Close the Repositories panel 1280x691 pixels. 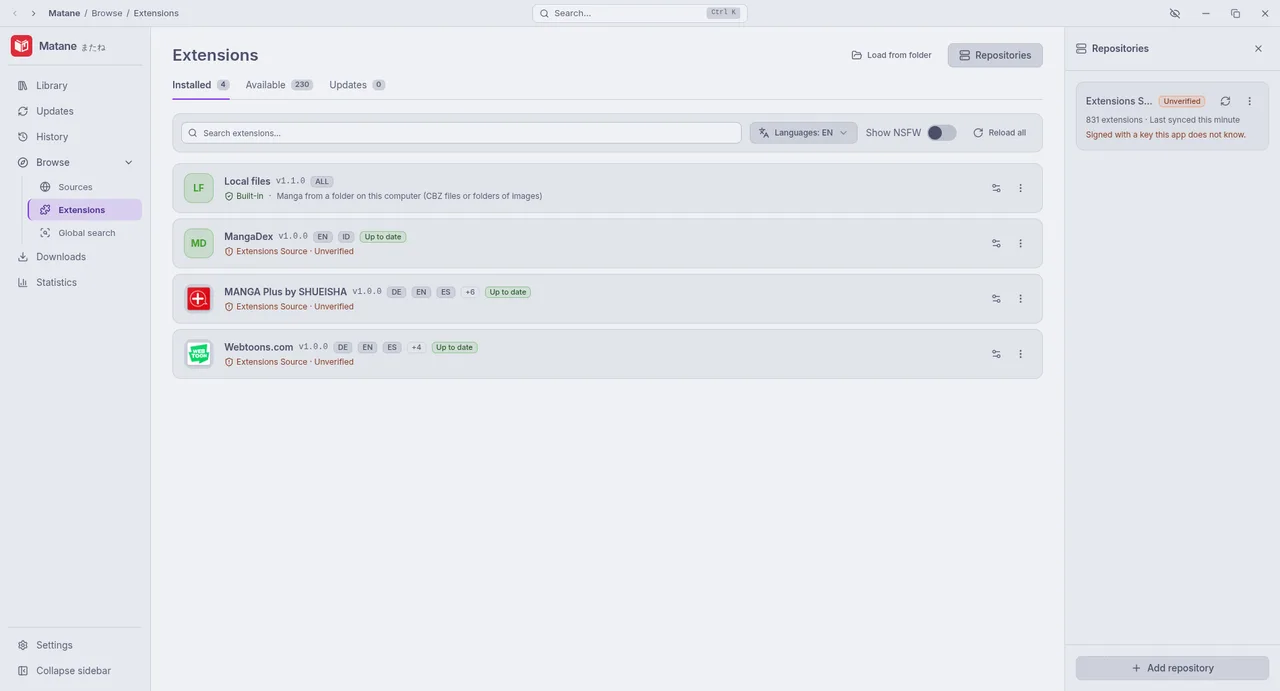coord(1258,49)
